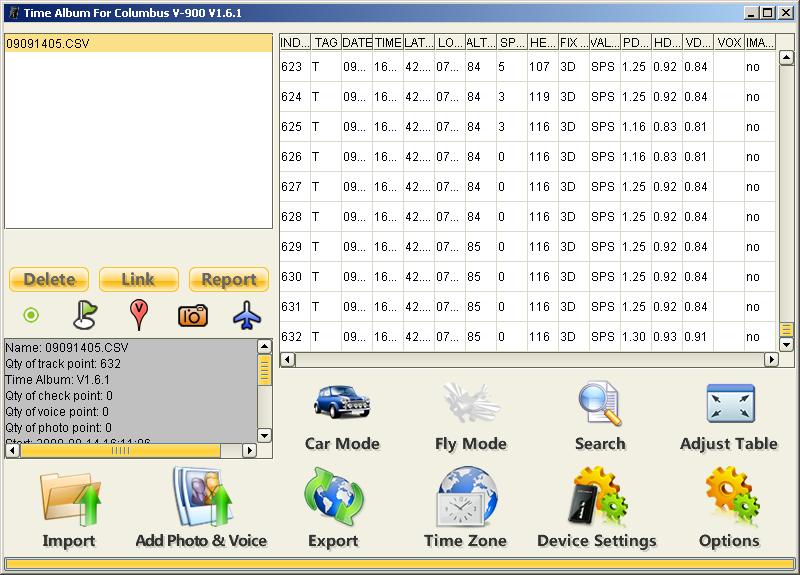The image size is (800, 575).
Task: Click PDOP value 1.30 in row 632
Action: pyautogui.click(x=634, y=337)
